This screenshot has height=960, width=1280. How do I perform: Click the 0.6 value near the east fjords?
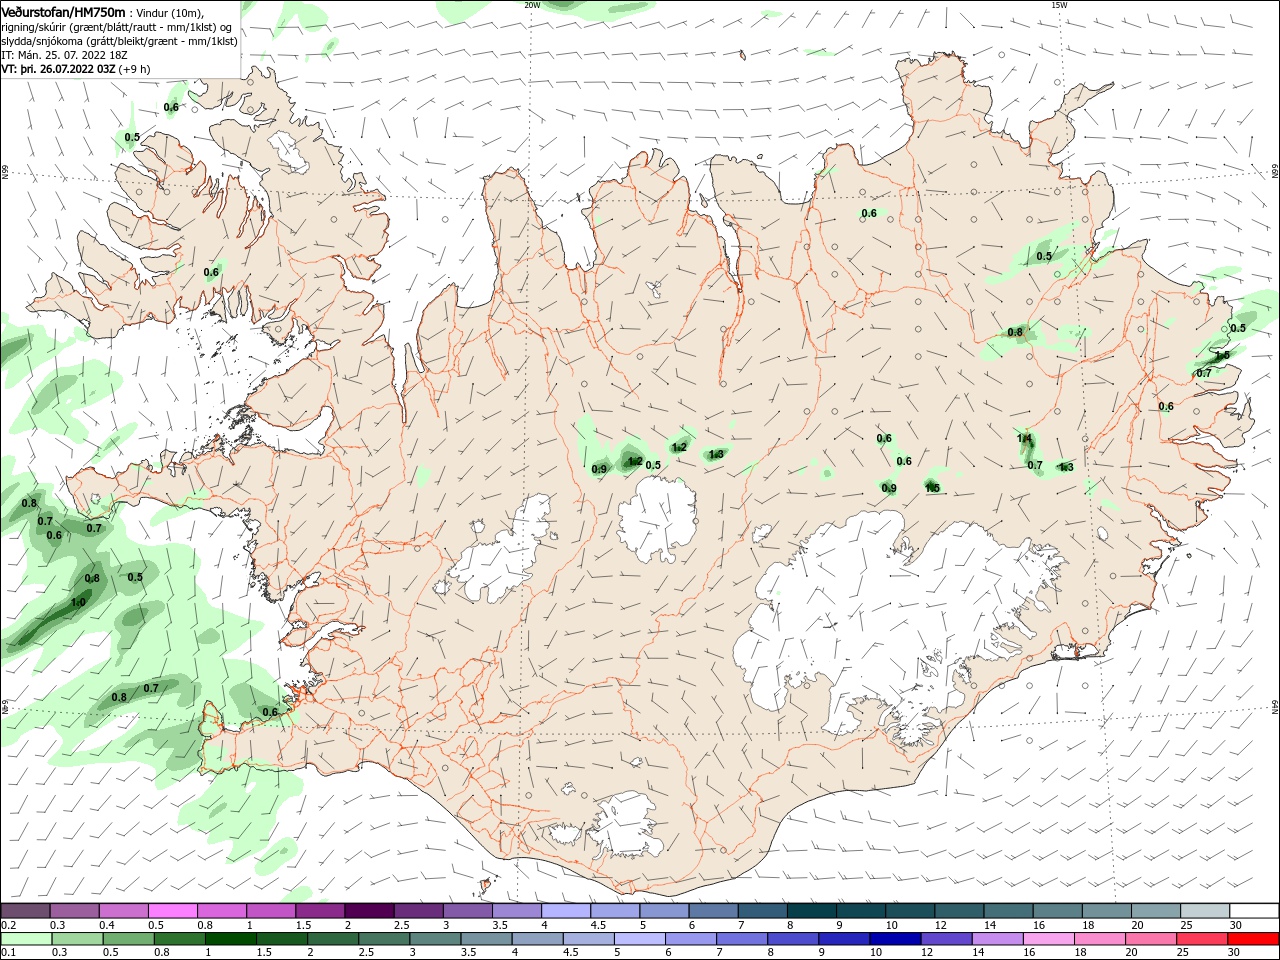pos(1166,406)
